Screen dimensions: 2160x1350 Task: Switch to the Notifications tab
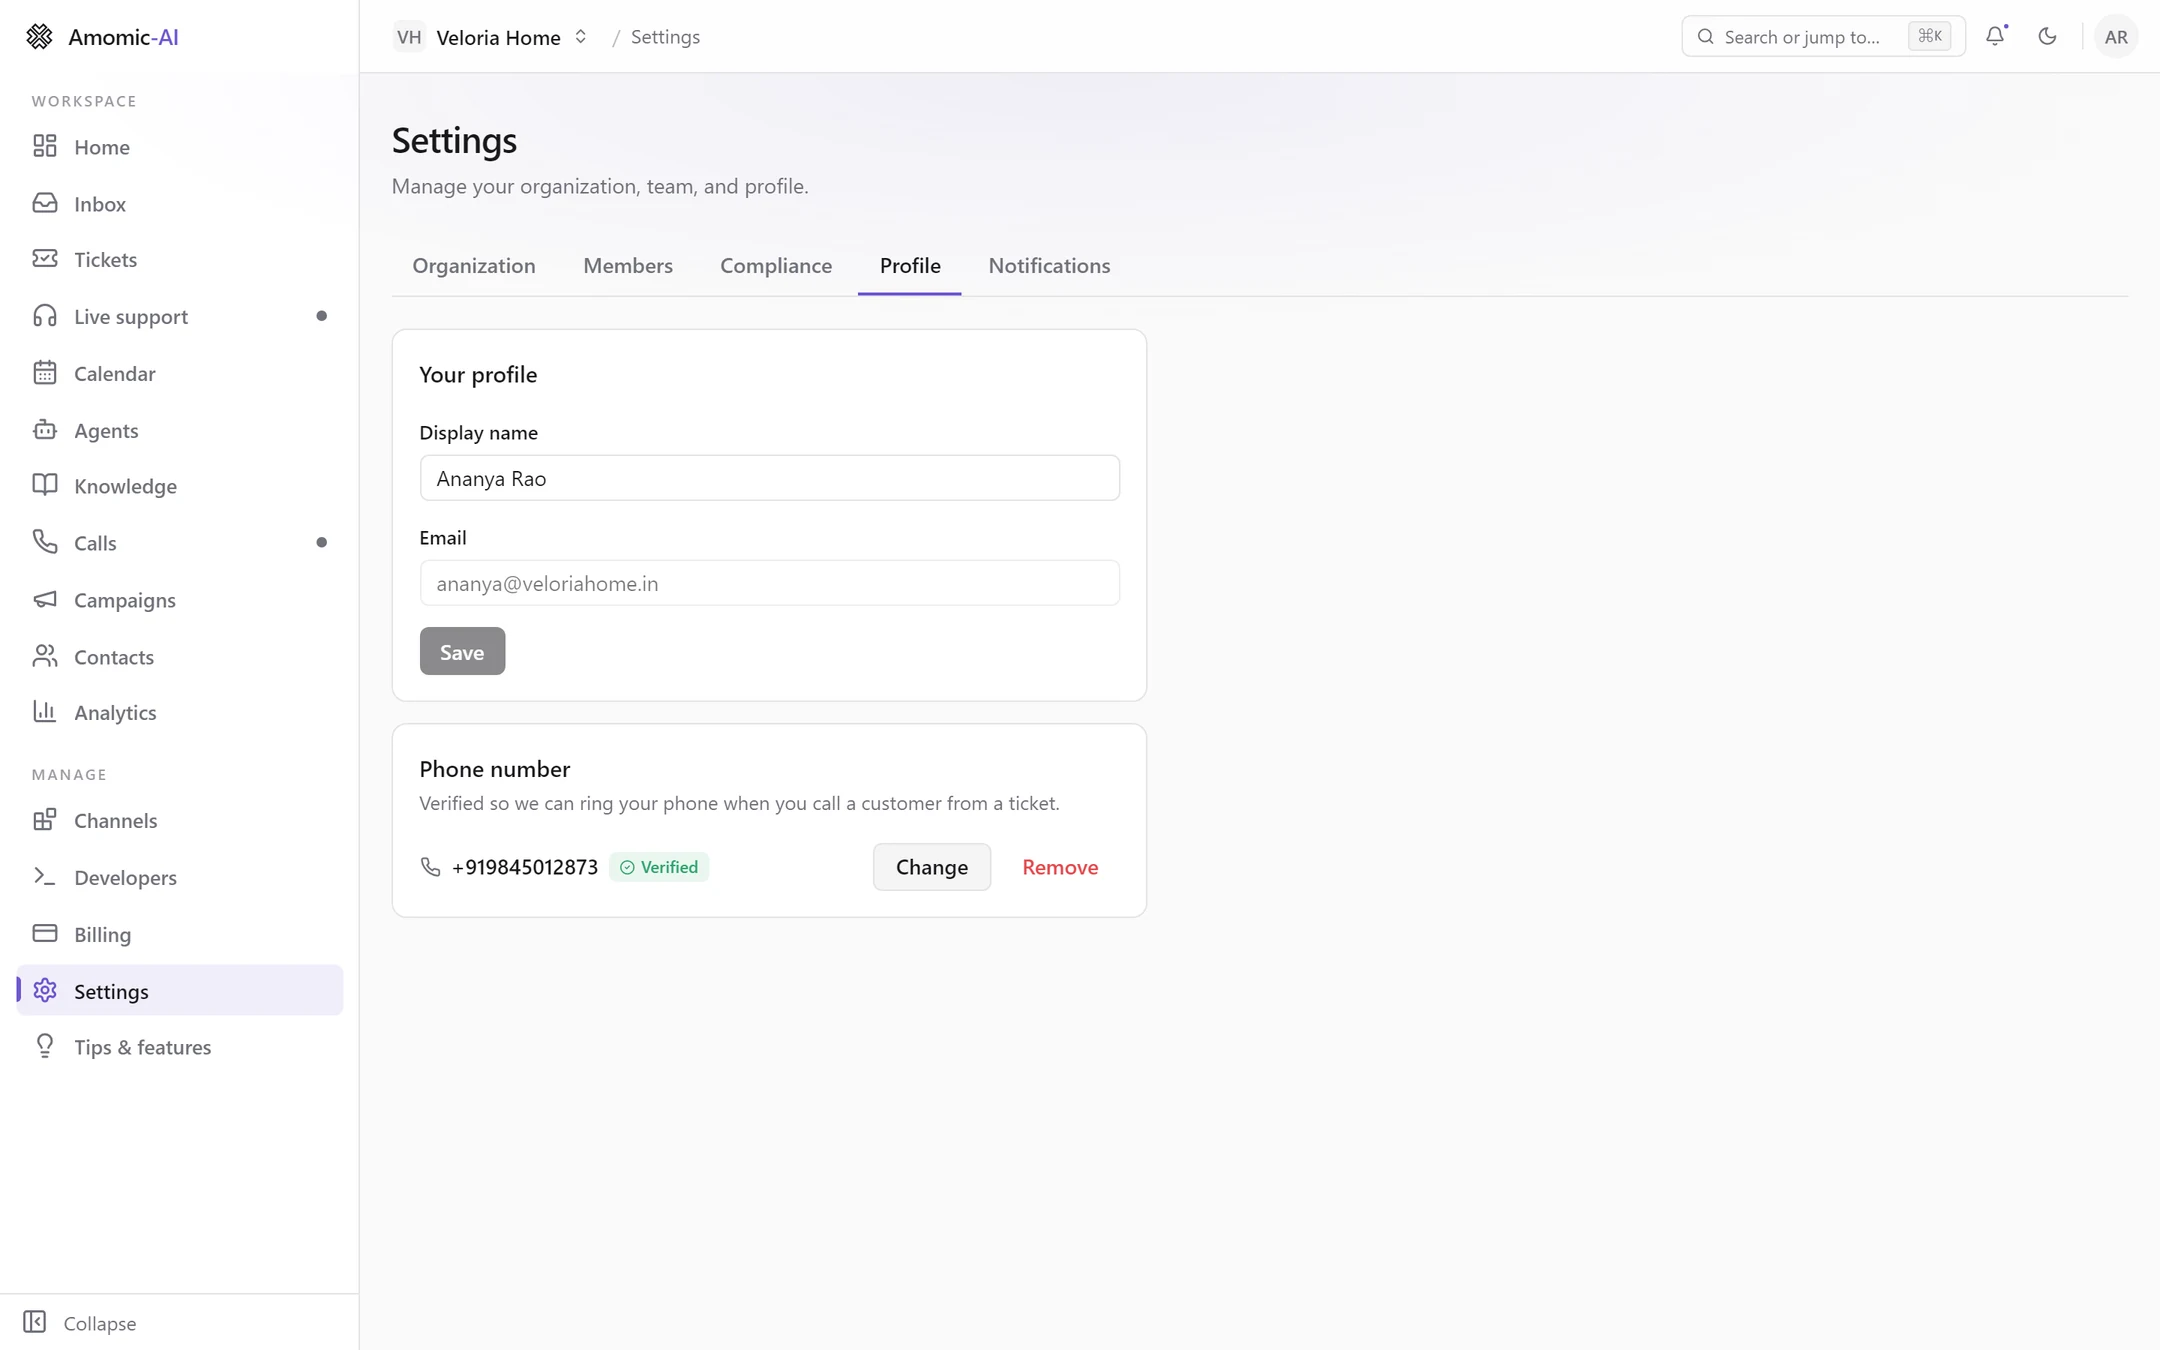click(1049, 265)
